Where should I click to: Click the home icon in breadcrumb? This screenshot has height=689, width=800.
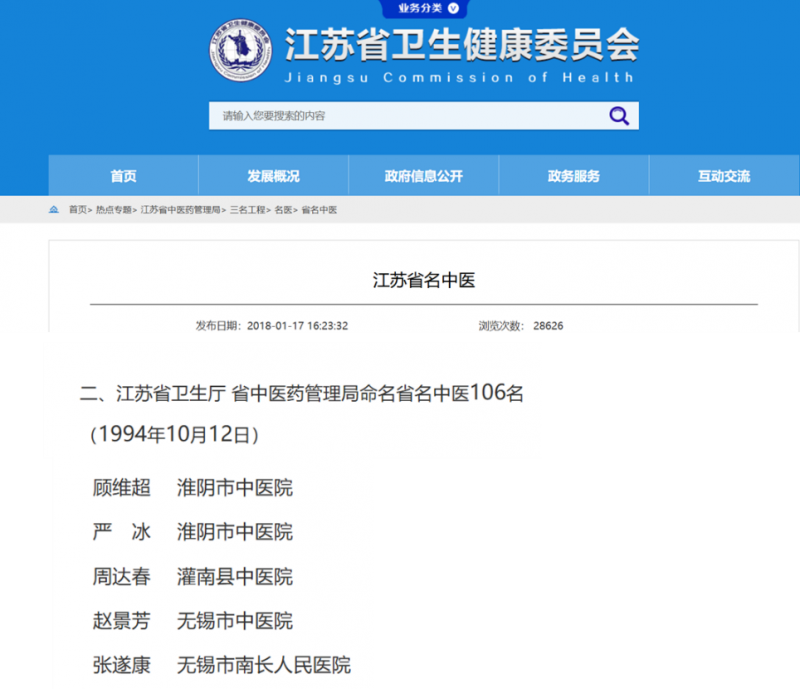[x=54, y=210]
